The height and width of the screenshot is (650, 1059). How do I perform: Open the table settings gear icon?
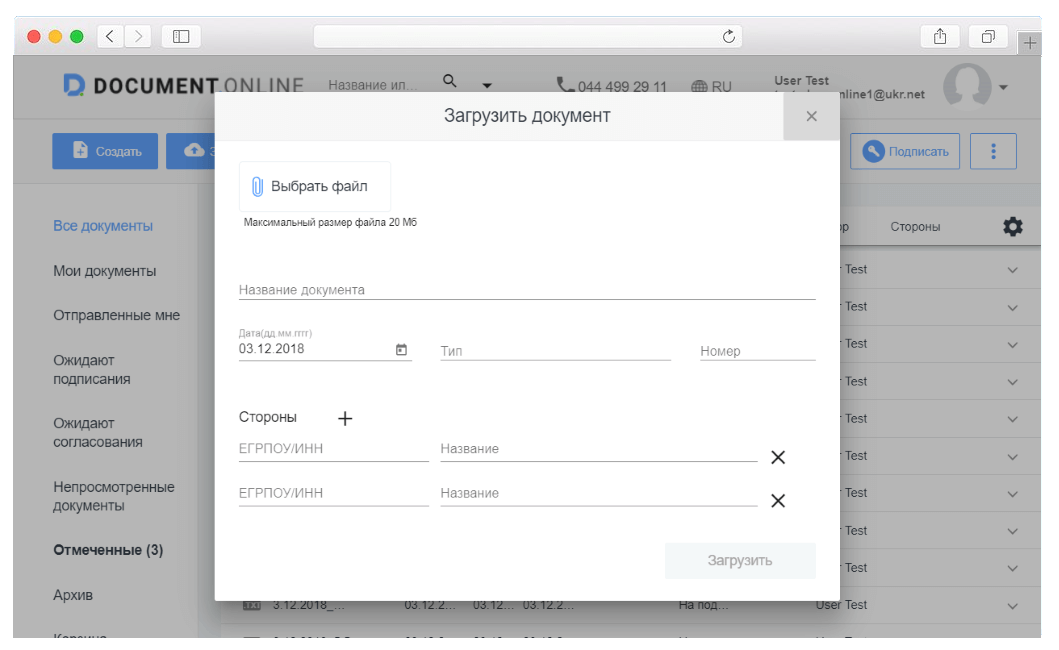point(1012,227)
